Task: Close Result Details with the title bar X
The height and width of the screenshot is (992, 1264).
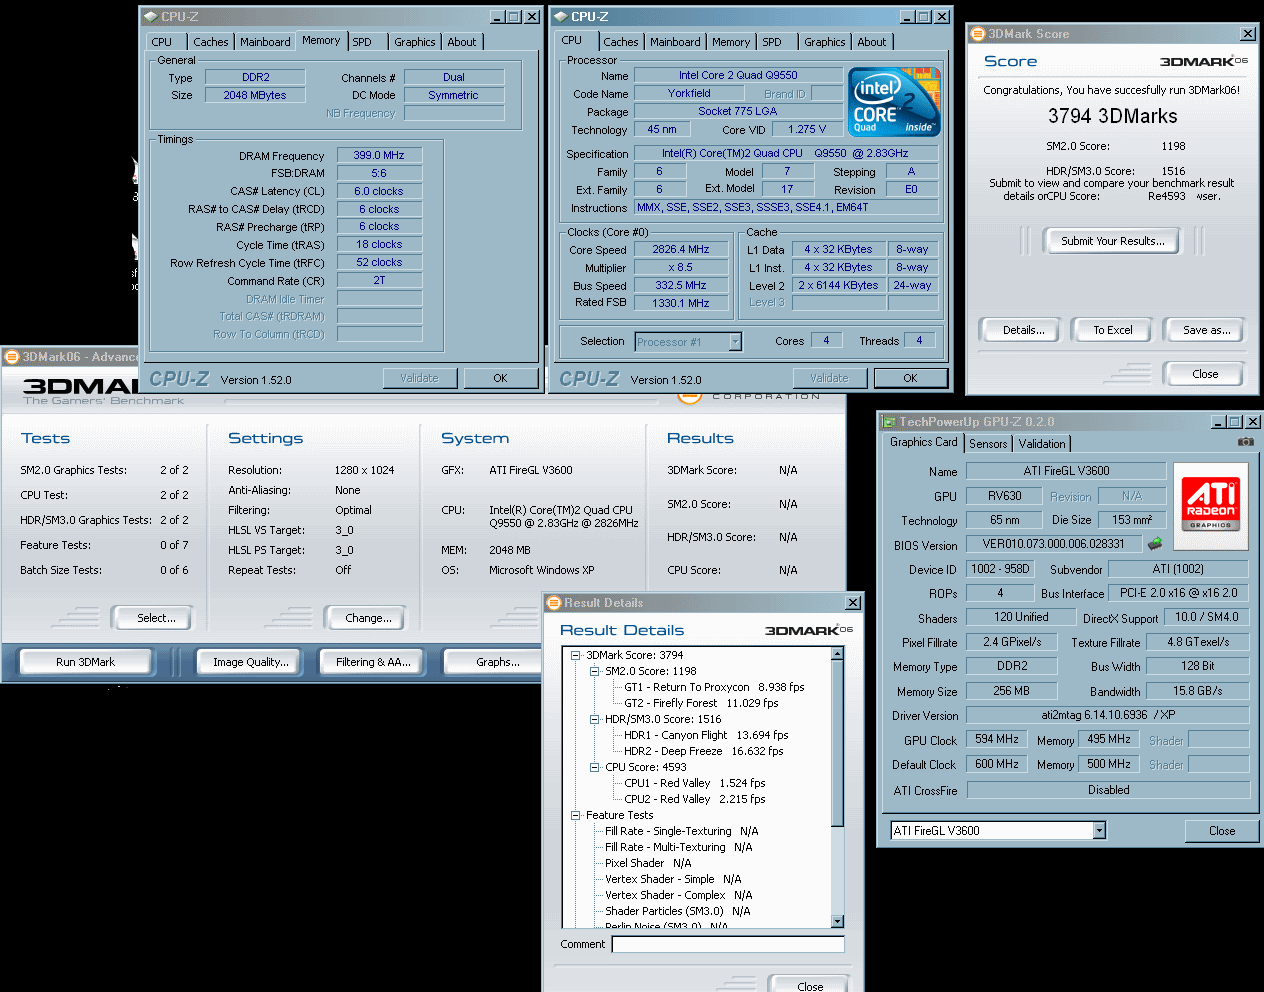Action: point(853,603)
